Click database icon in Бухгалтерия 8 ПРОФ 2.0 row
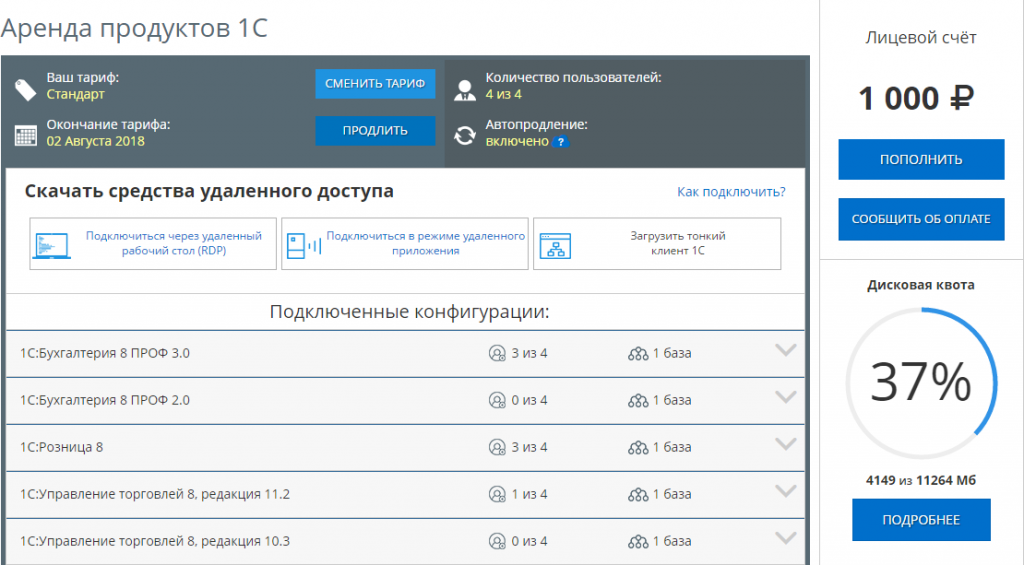 pos(638,401)
